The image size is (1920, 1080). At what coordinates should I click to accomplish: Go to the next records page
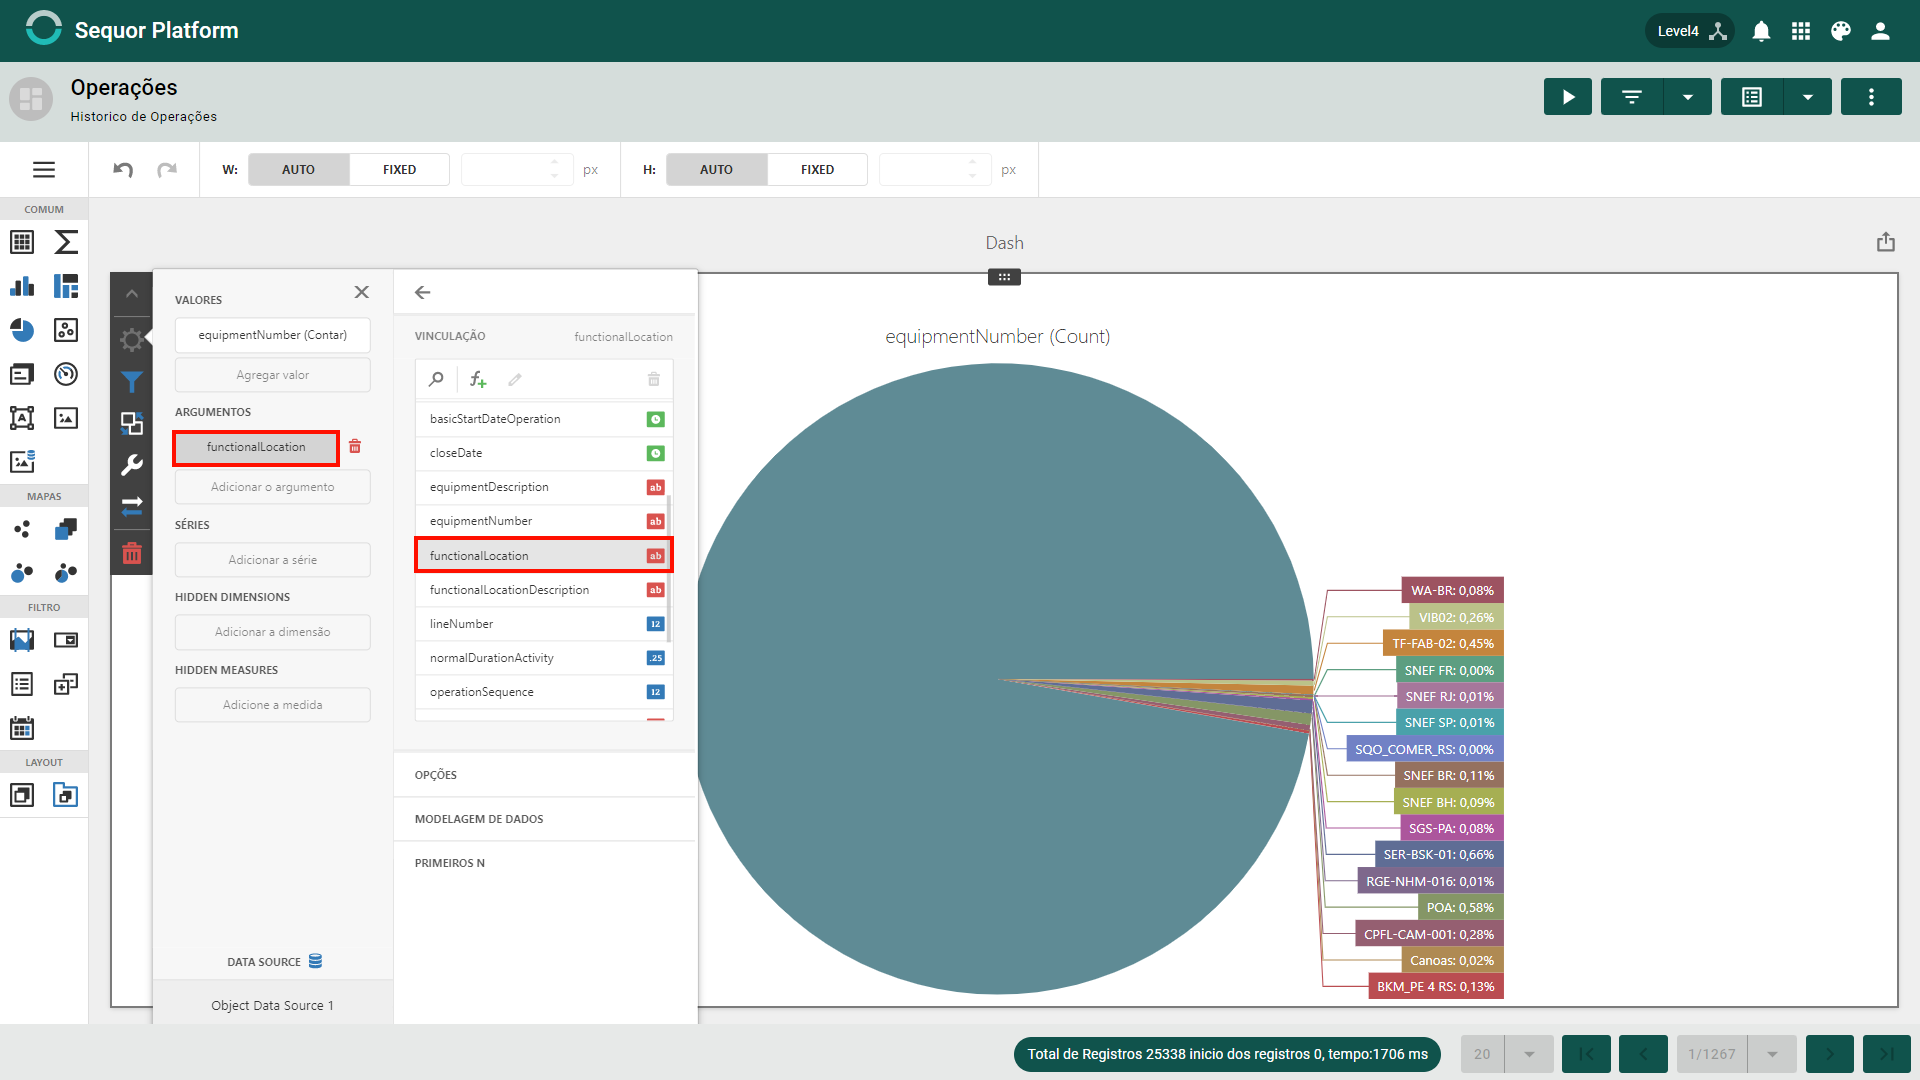1830,1054
